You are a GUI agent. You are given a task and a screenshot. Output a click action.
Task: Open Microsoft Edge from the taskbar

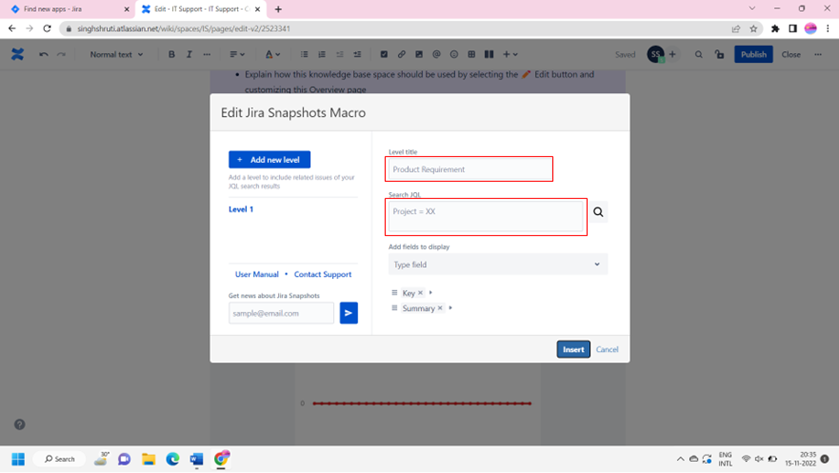coord(172,459)
